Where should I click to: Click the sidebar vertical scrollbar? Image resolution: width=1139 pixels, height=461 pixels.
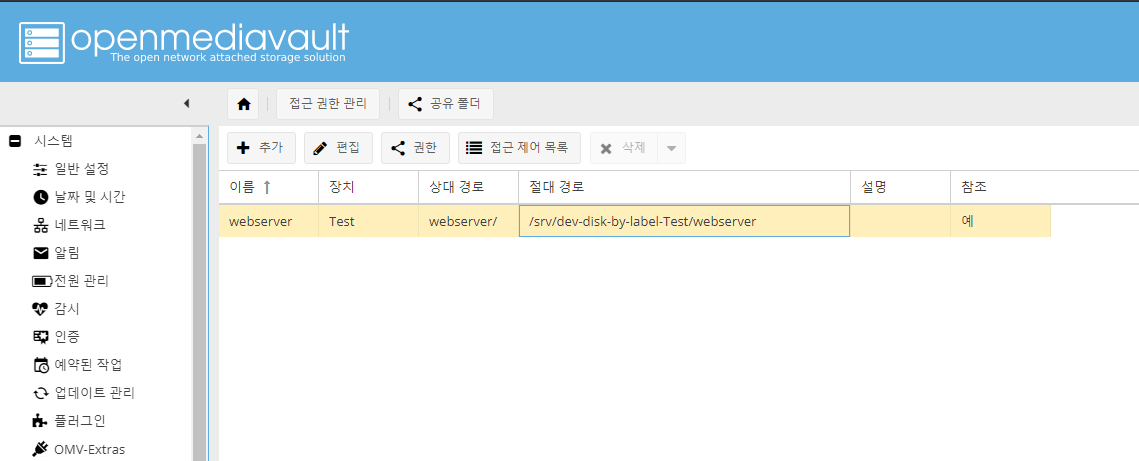point(199,300)
